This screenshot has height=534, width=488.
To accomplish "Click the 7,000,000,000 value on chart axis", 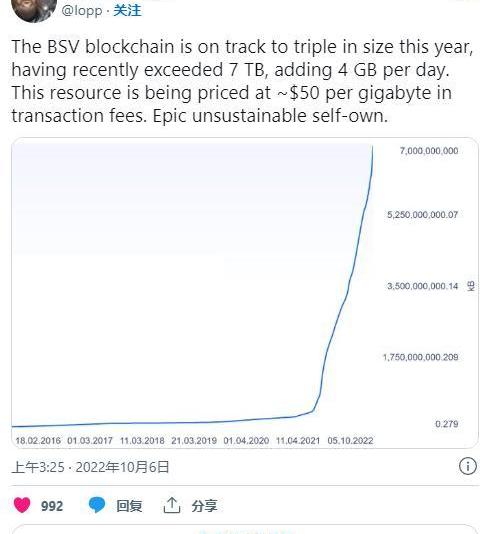I will [x=429, y=151].
